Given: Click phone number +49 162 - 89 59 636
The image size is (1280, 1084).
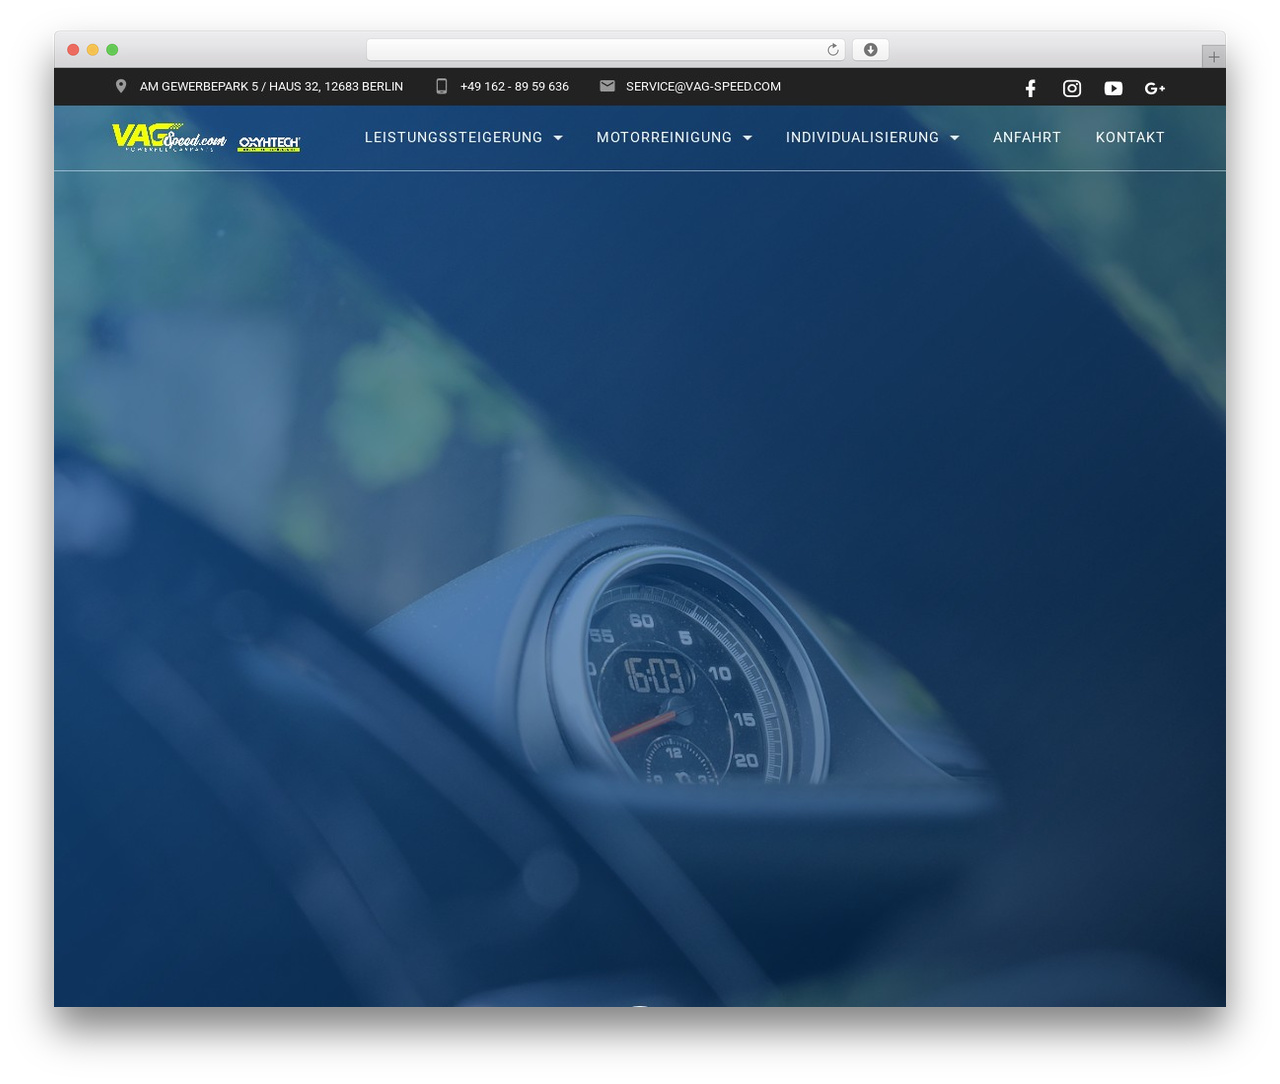Looking at the screenshot, I should pos(514,86).
